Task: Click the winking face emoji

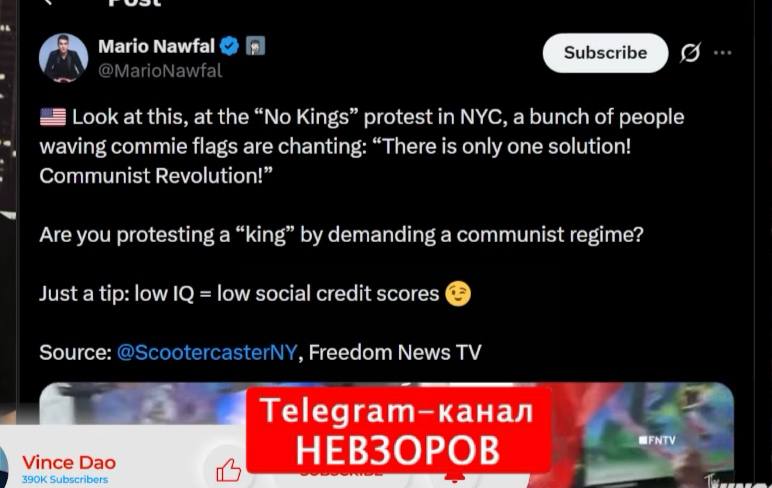Action: tap(458, 294)
